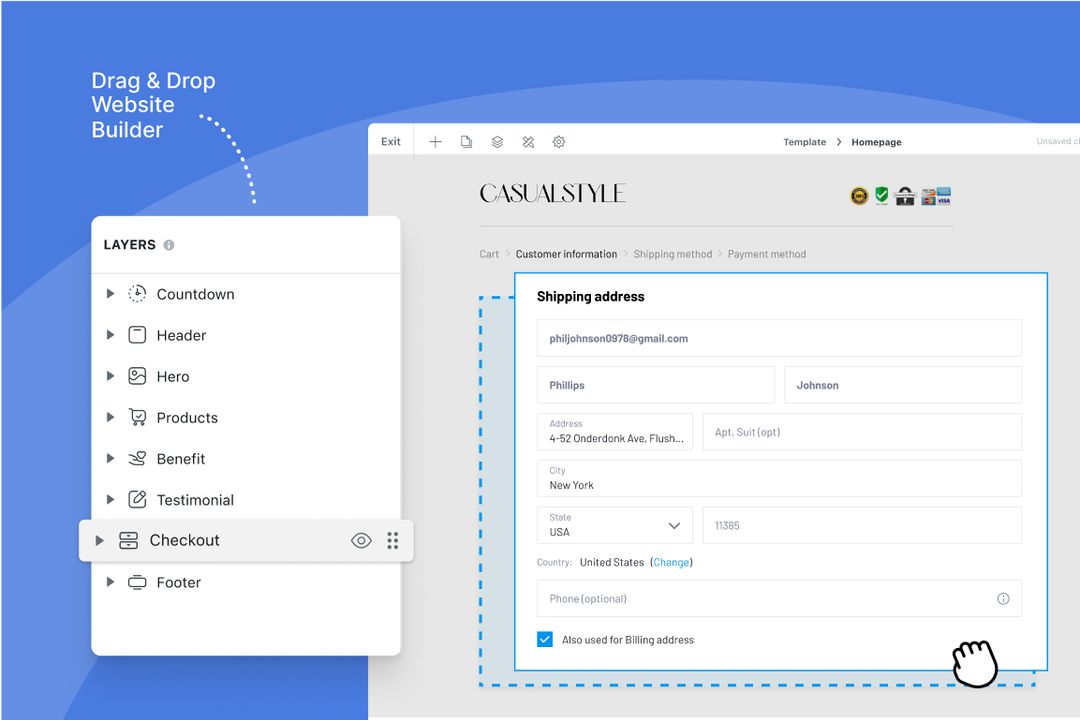Toggle visibility of the Checkout layer
The height and width of the screenshot is (720, 1080).
tap(361, 540)
